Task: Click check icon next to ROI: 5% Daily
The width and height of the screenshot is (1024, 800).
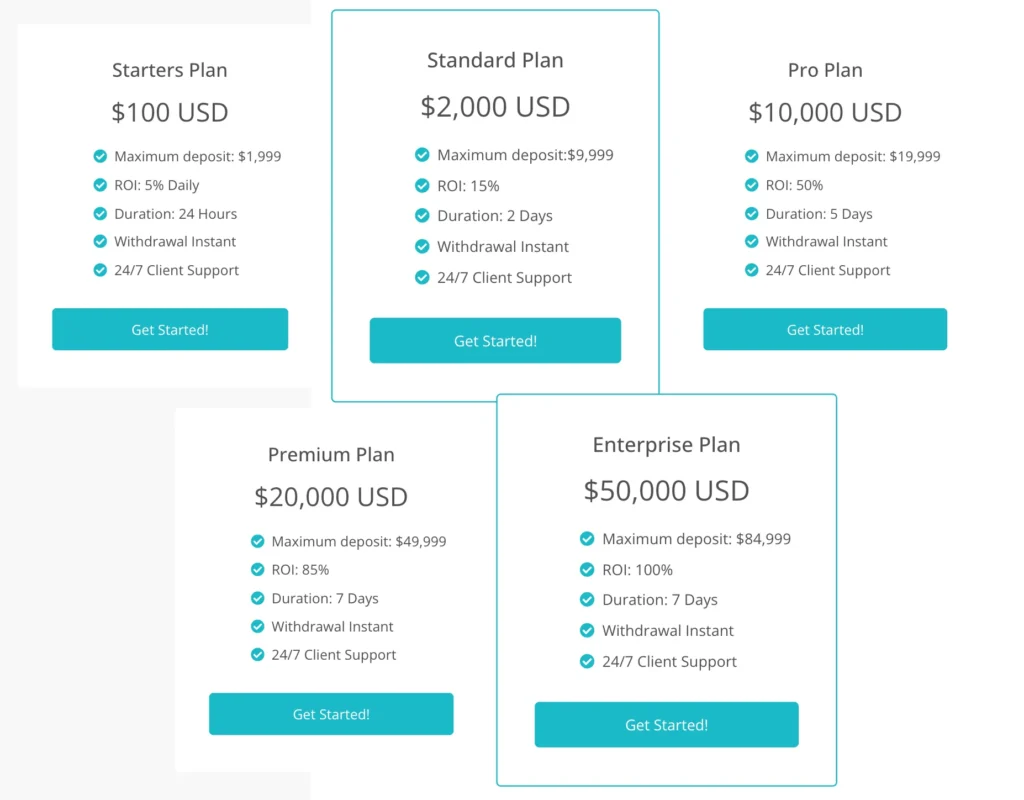Action: (100, 185)
